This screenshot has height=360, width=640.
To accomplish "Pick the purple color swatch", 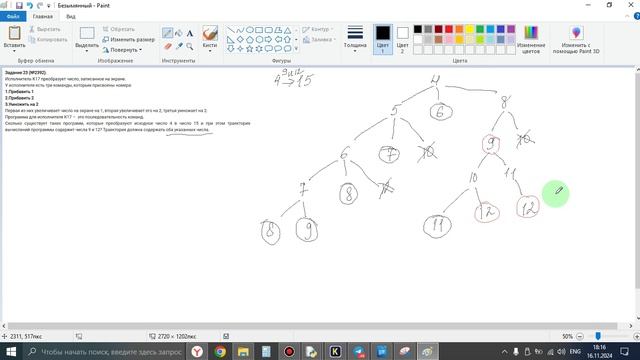I will click(511, 29).
